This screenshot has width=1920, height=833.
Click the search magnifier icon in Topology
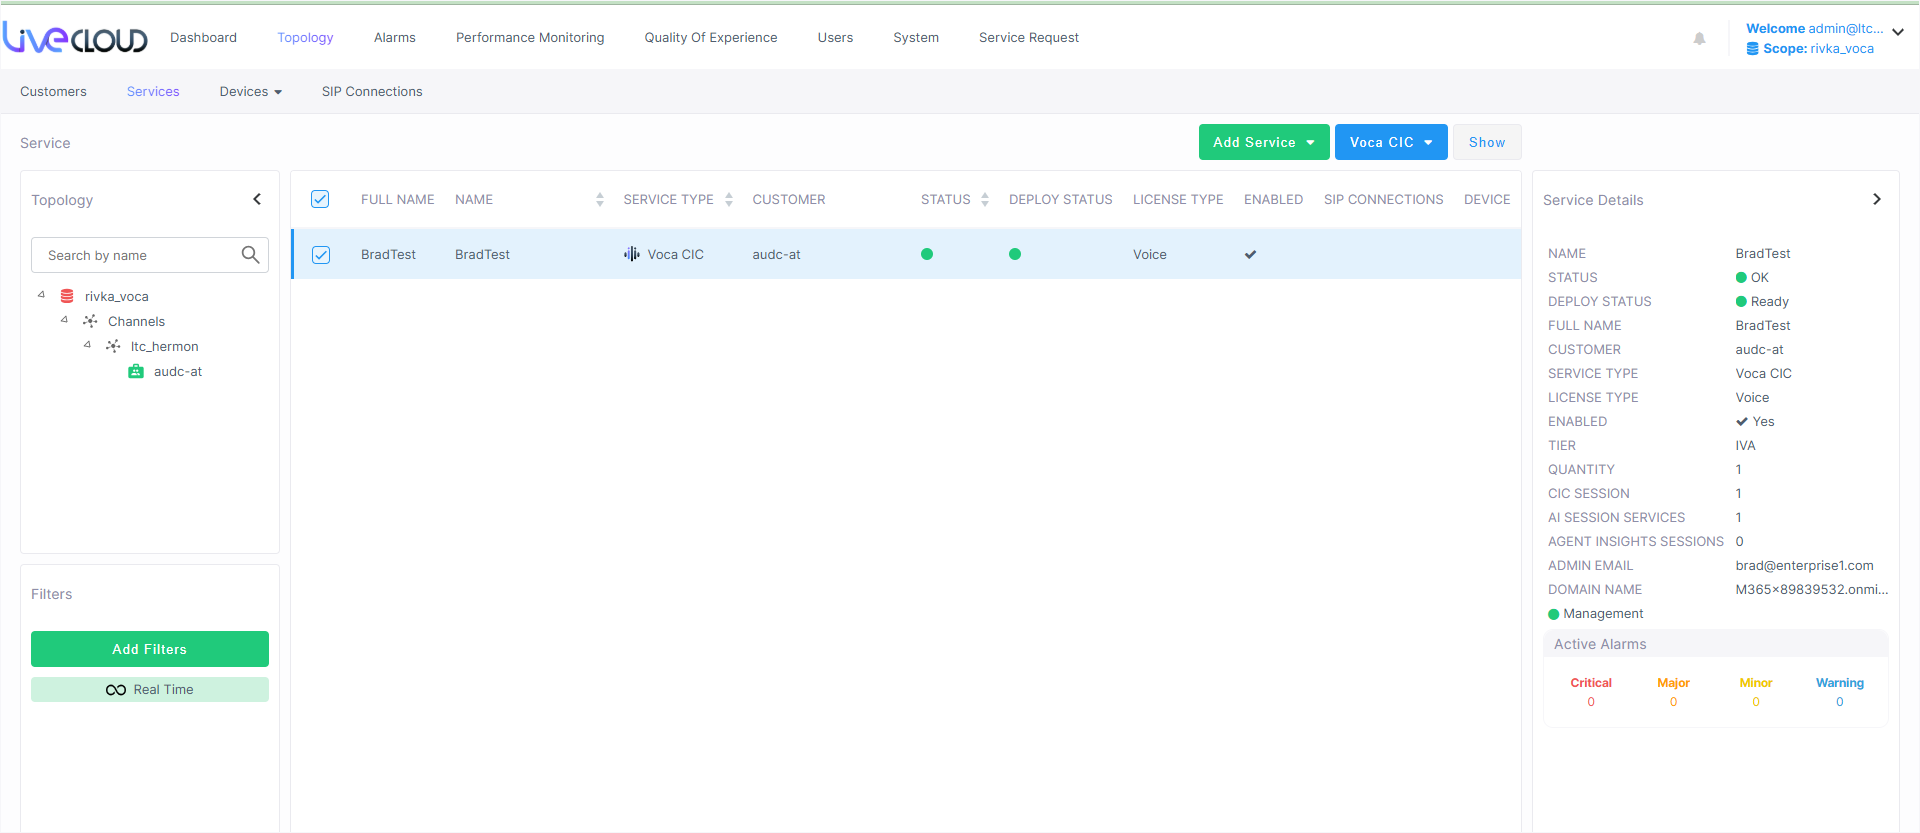click(250, 255)
